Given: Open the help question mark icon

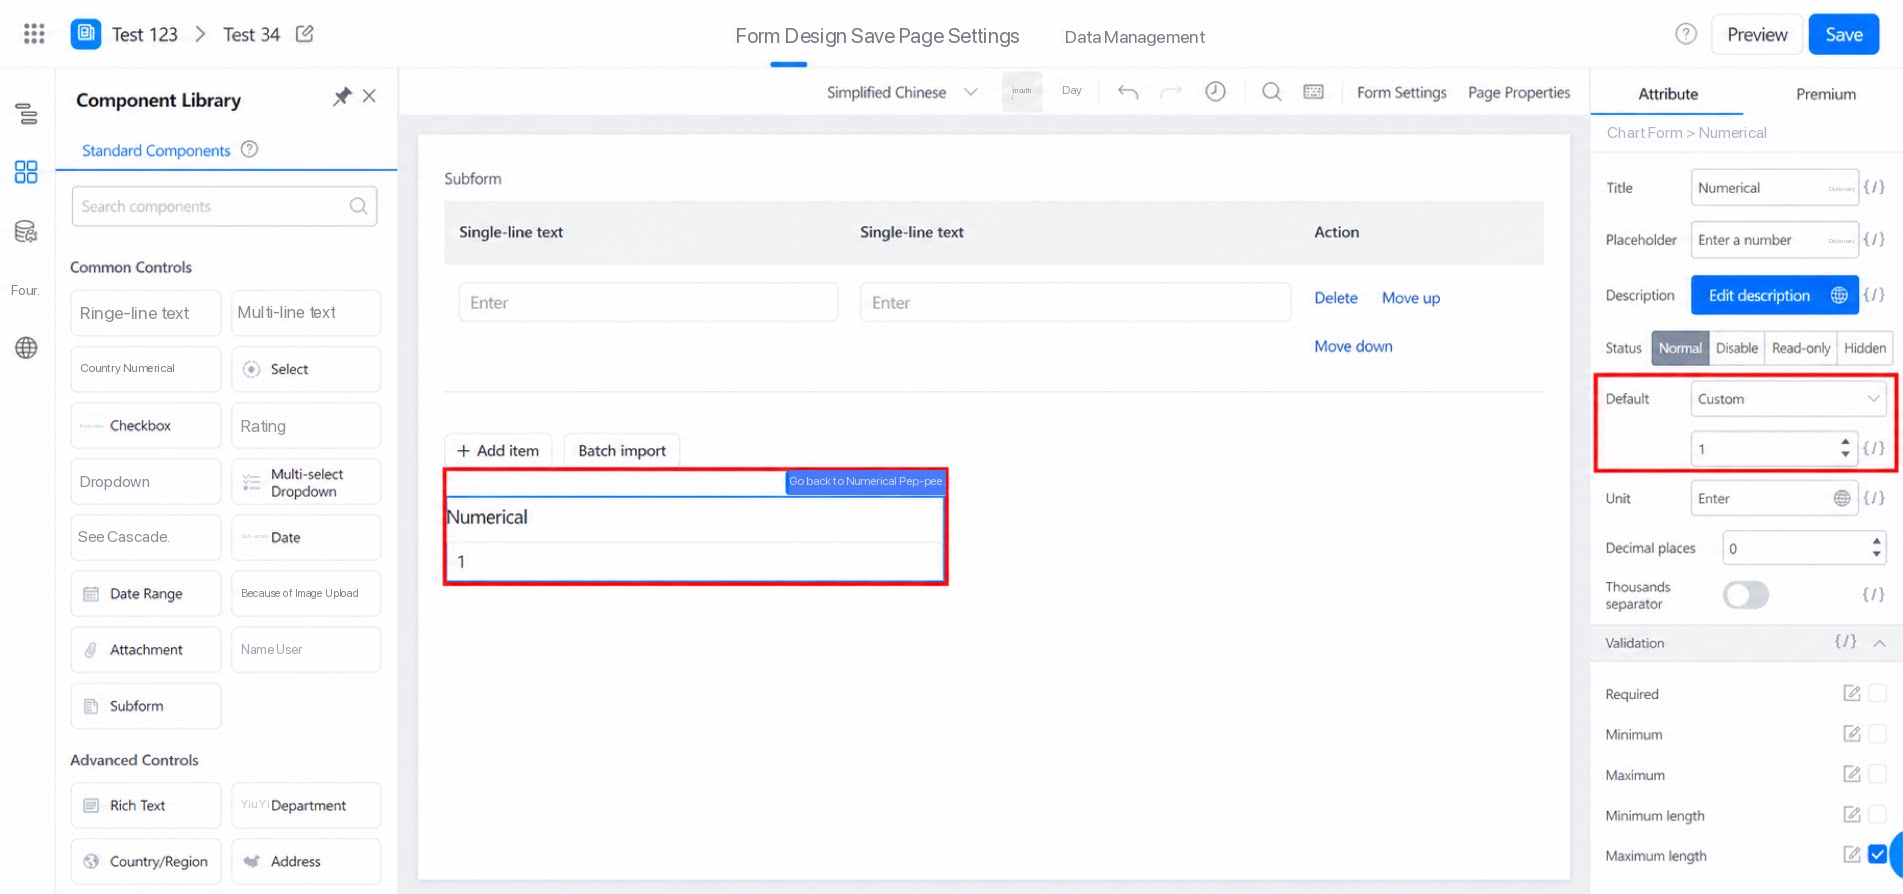Looking at the screenshot, I should (1686, 34).
